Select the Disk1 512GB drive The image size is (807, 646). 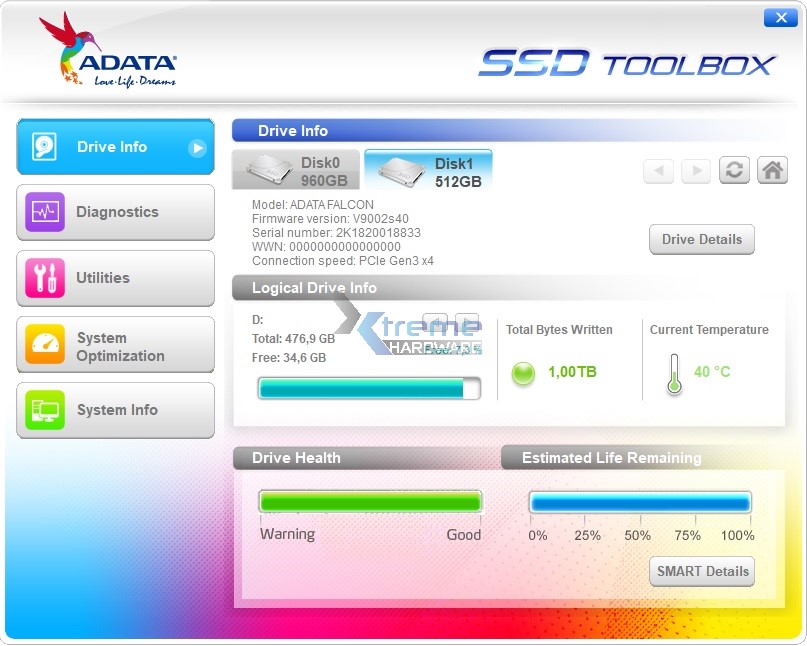coord(428,170)
